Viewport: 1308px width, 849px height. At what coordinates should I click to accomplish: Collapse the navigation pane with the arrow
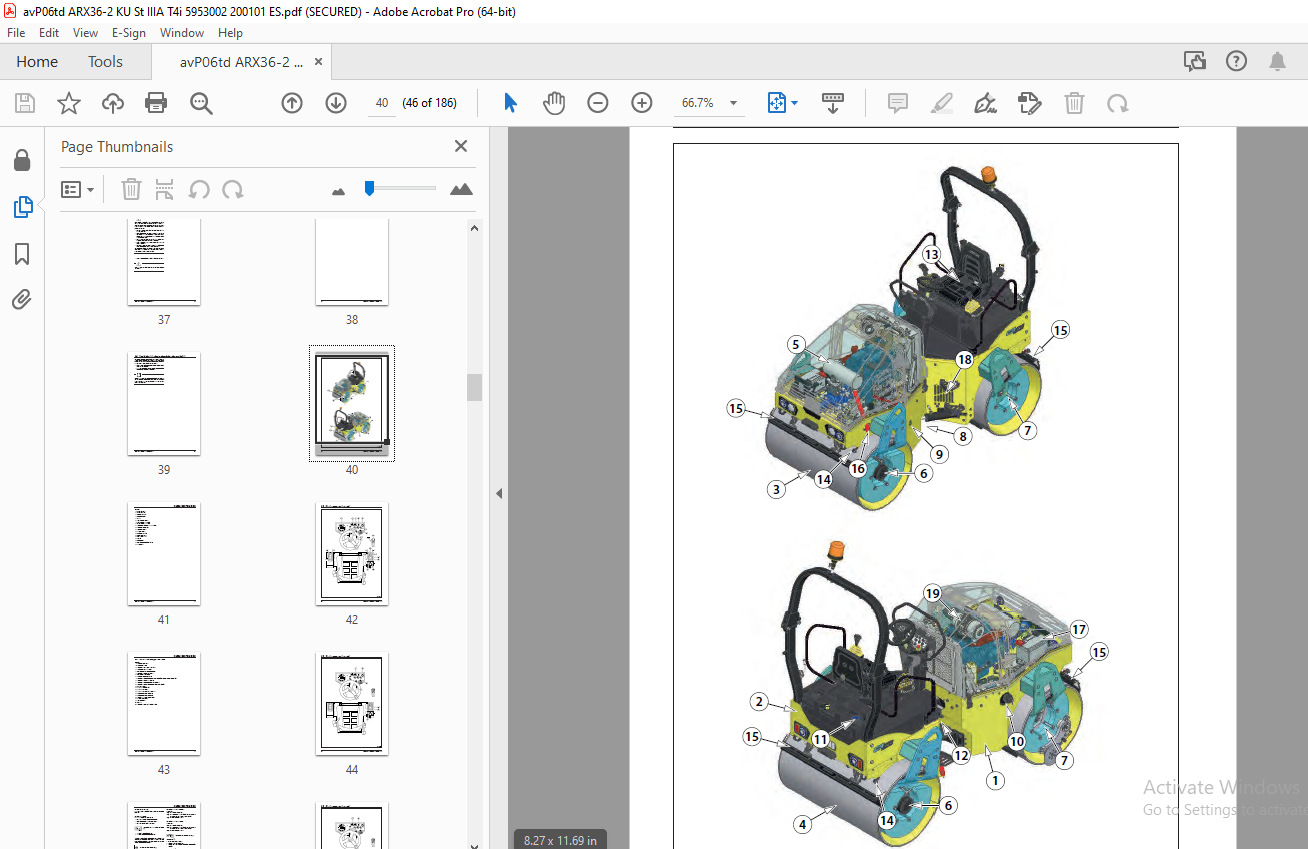pyautogui.click(x=498, y=493)
